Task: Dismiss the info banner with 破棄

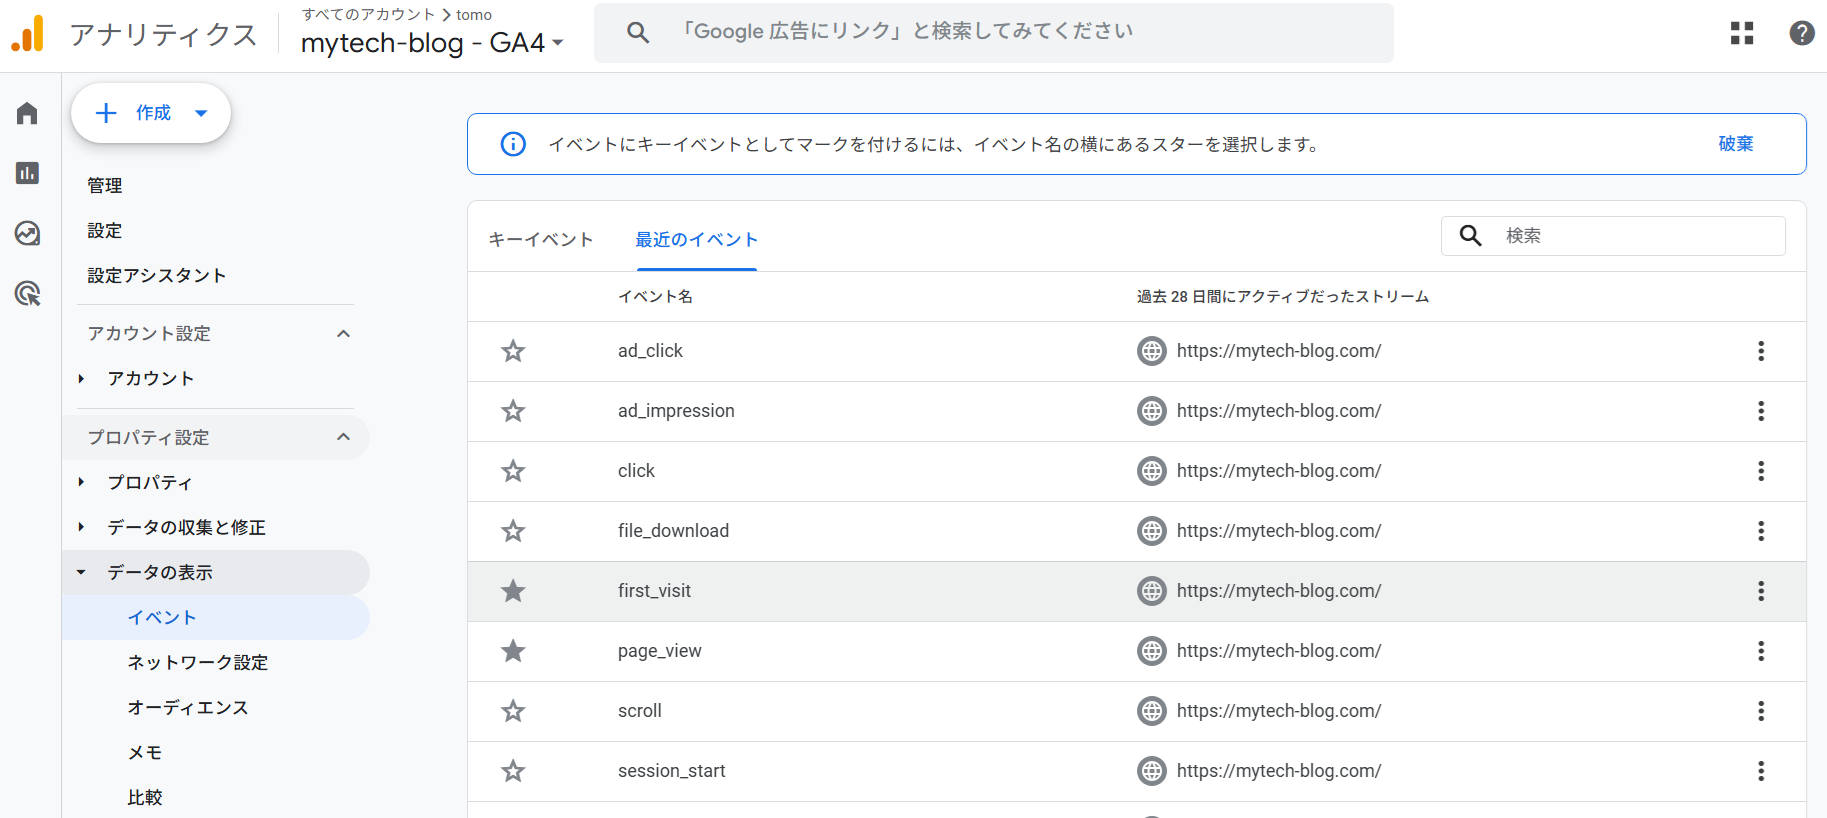Action: [1735, 144]
